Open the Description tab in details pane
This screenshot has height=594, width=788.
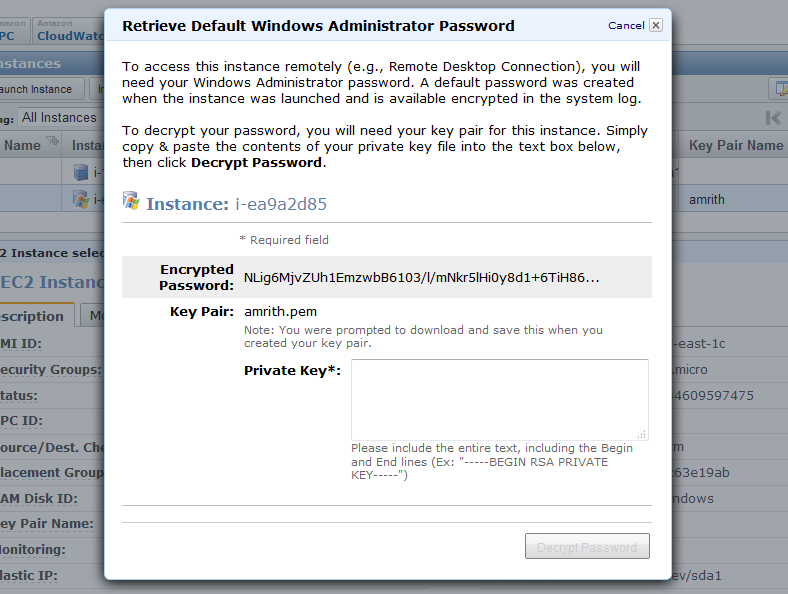[x=36, y=316]
